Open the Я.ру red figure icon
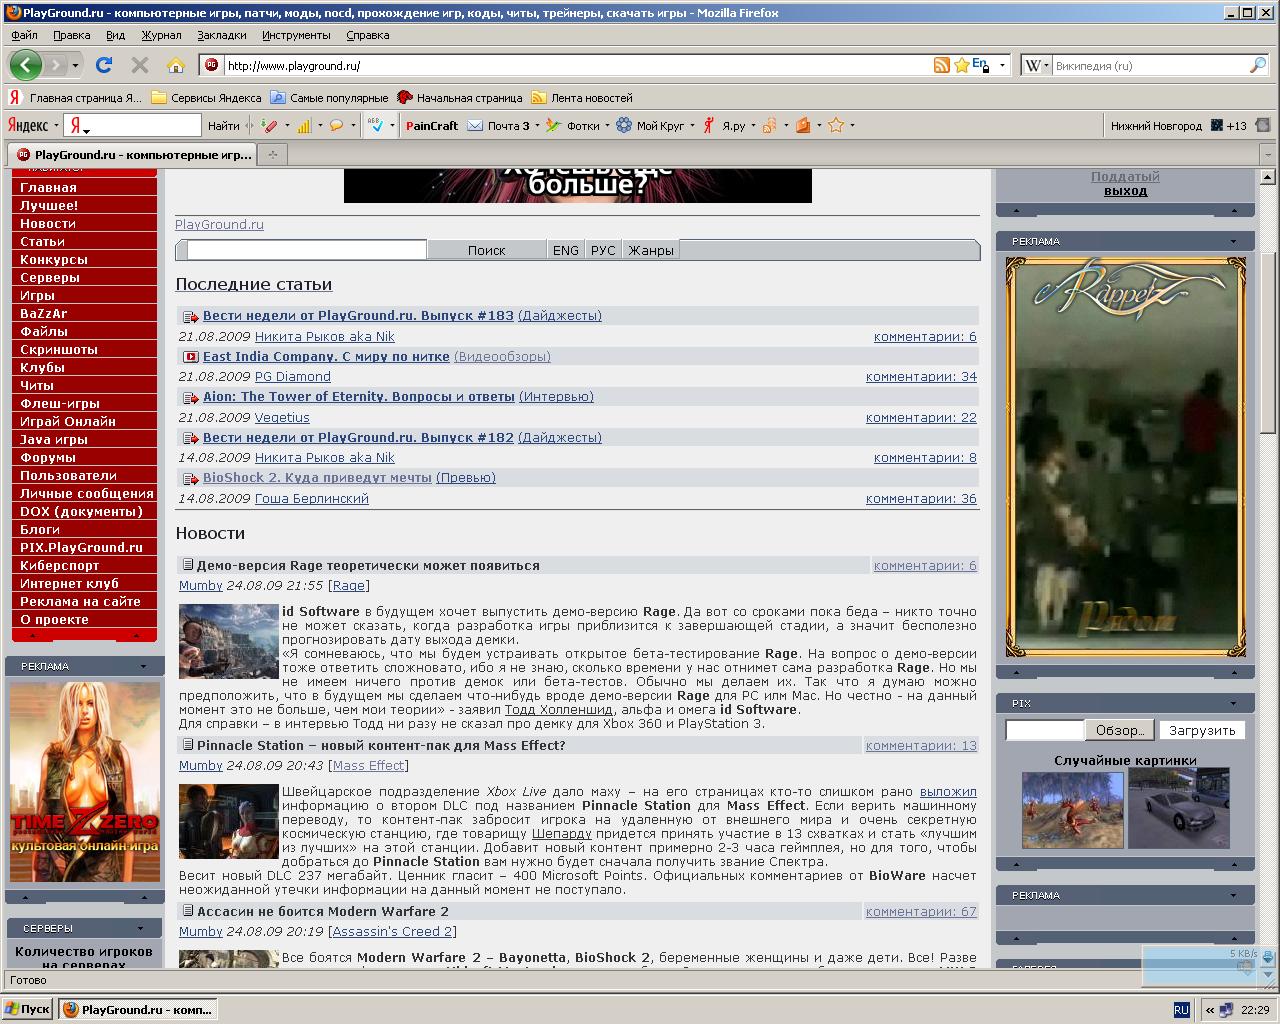The height and width of the screenshot is (1024, 1280). click(709, 125)
